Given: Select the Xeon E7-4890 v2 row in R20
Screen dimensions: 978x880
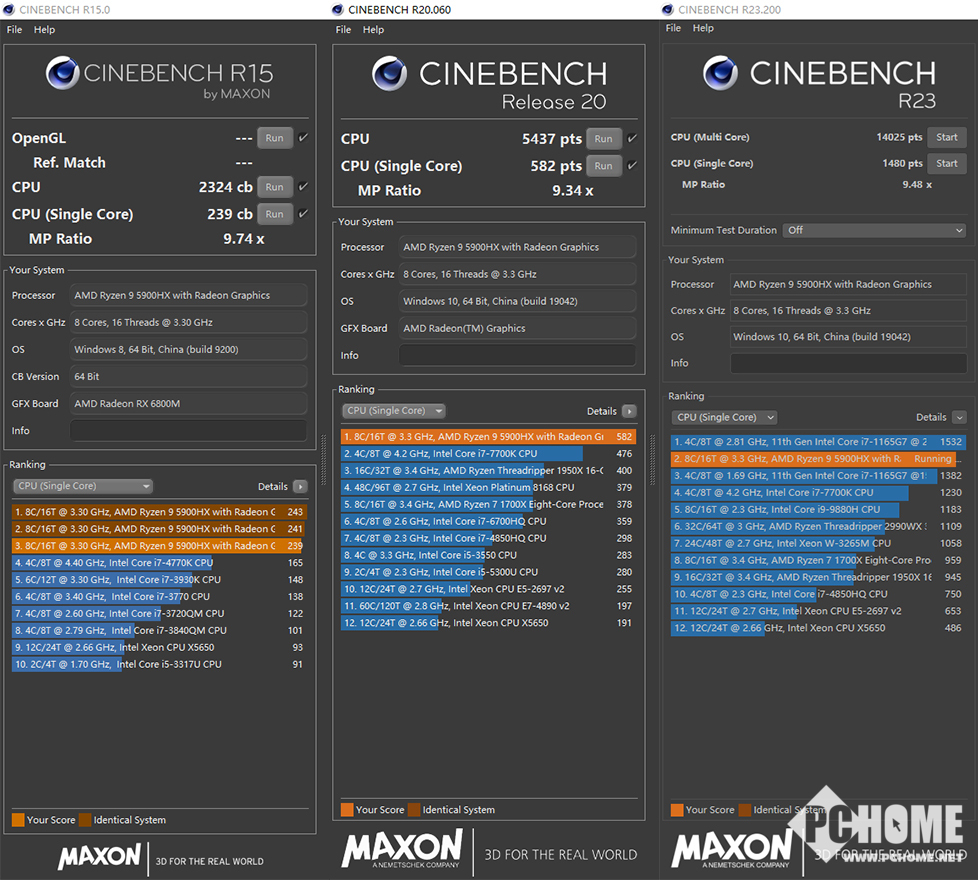Looking at the screenshot, I should tap(488, 606).
